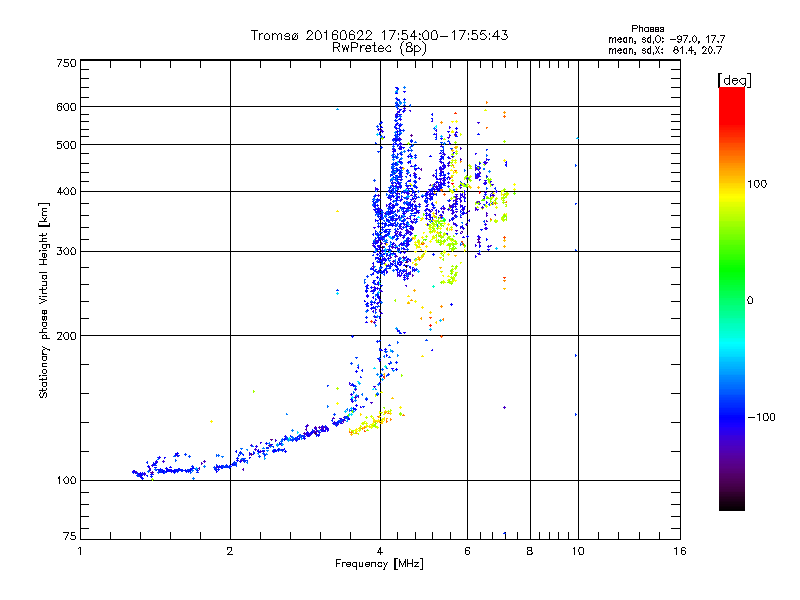Click y-axis tick label '400'
800x600 pixels.
pyautogui.click(x=66, y=192)
